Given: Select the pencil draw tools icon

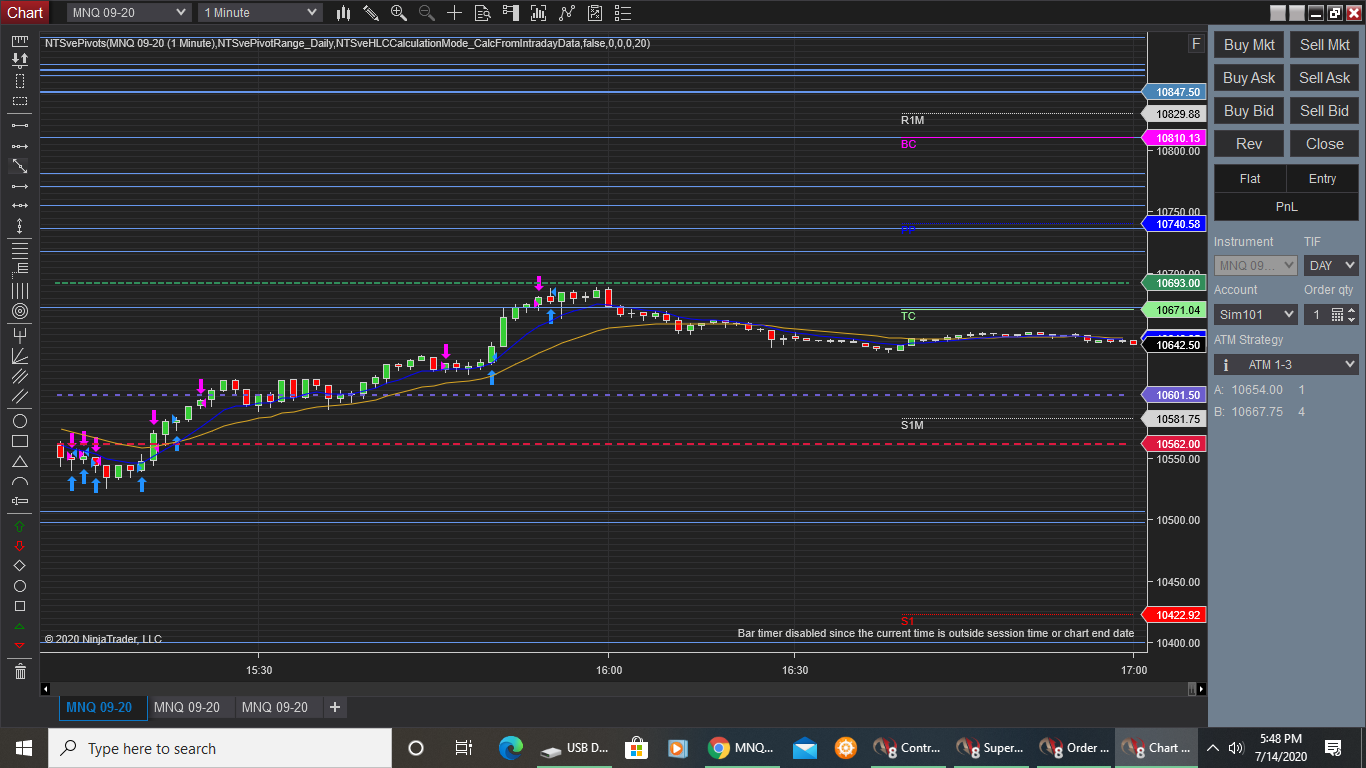Looking at the screenshot, I should tap(371, 13).
